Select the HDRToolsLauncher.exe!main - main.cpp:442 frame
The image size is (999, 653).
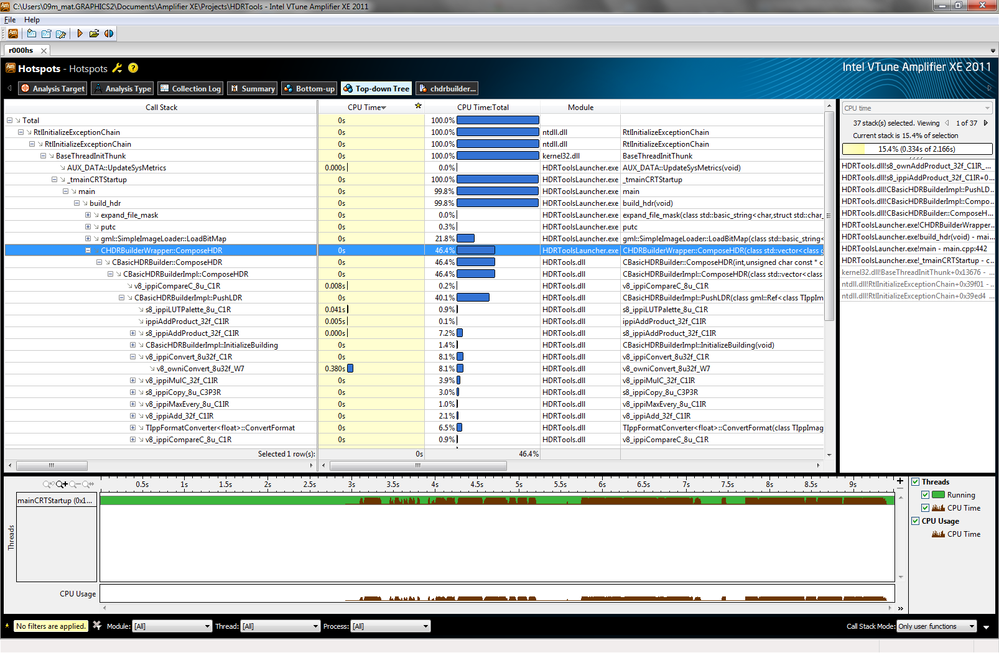tap(917, 248)
